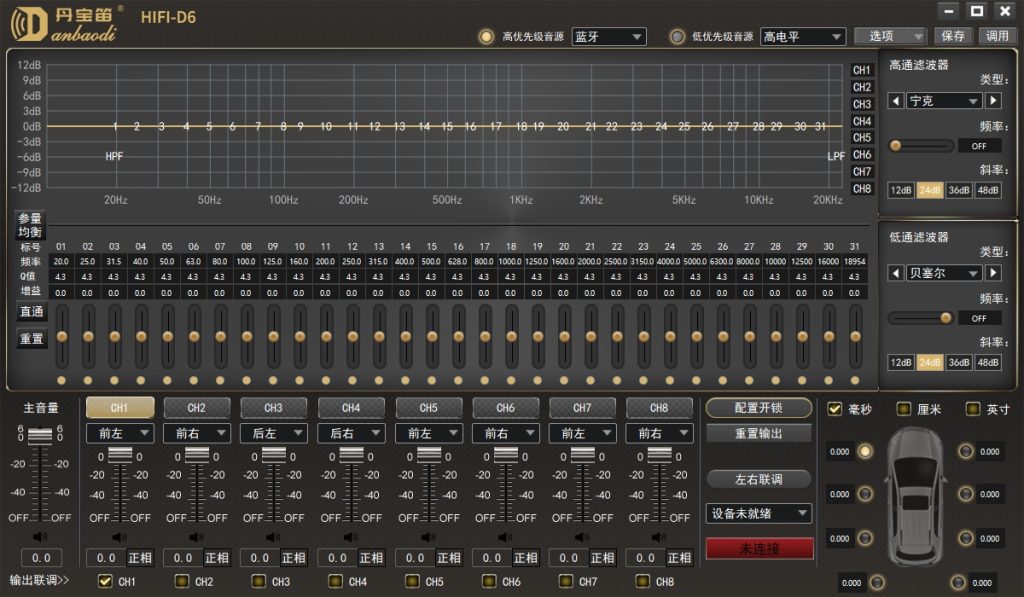Expand the 贝塞尔 low-pass filter type dropdown
The height and width of the screenshot is (597, 1024).
click(944, 273)
